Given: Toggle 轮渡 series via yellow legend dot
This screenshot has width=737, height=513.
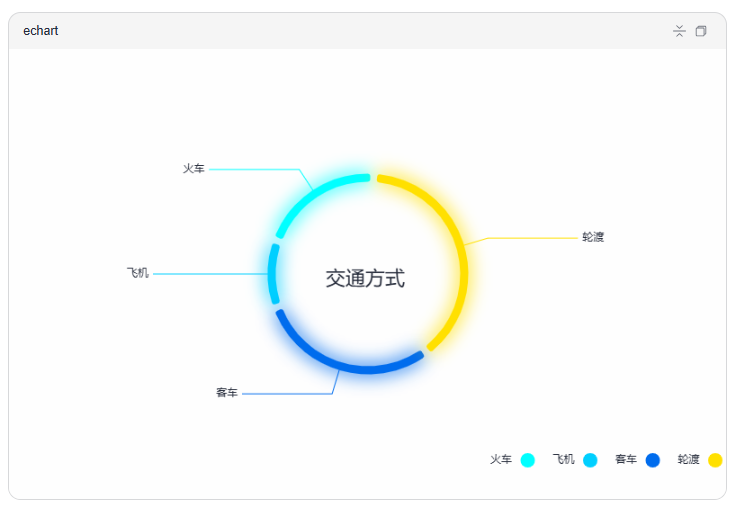Looking at the screenshot, I should (x=715, y=460).
